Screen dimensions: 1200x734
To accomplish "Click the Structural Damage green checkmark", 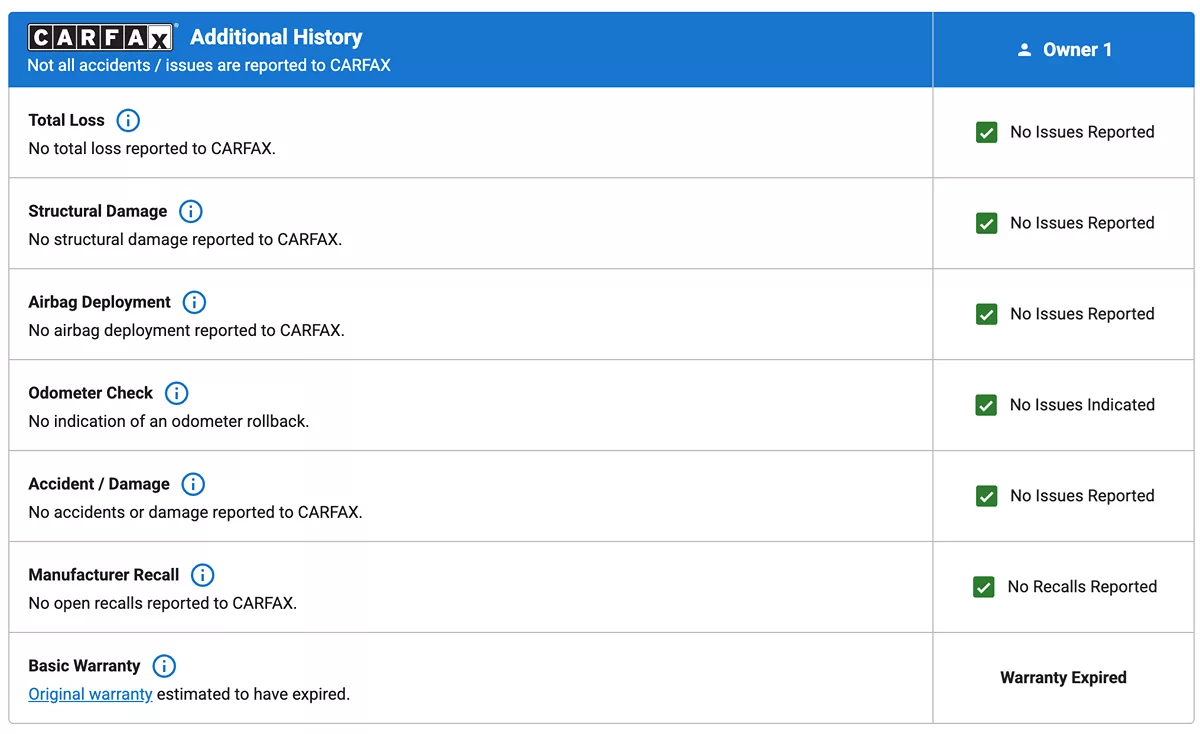I will (x=986, y=223).
